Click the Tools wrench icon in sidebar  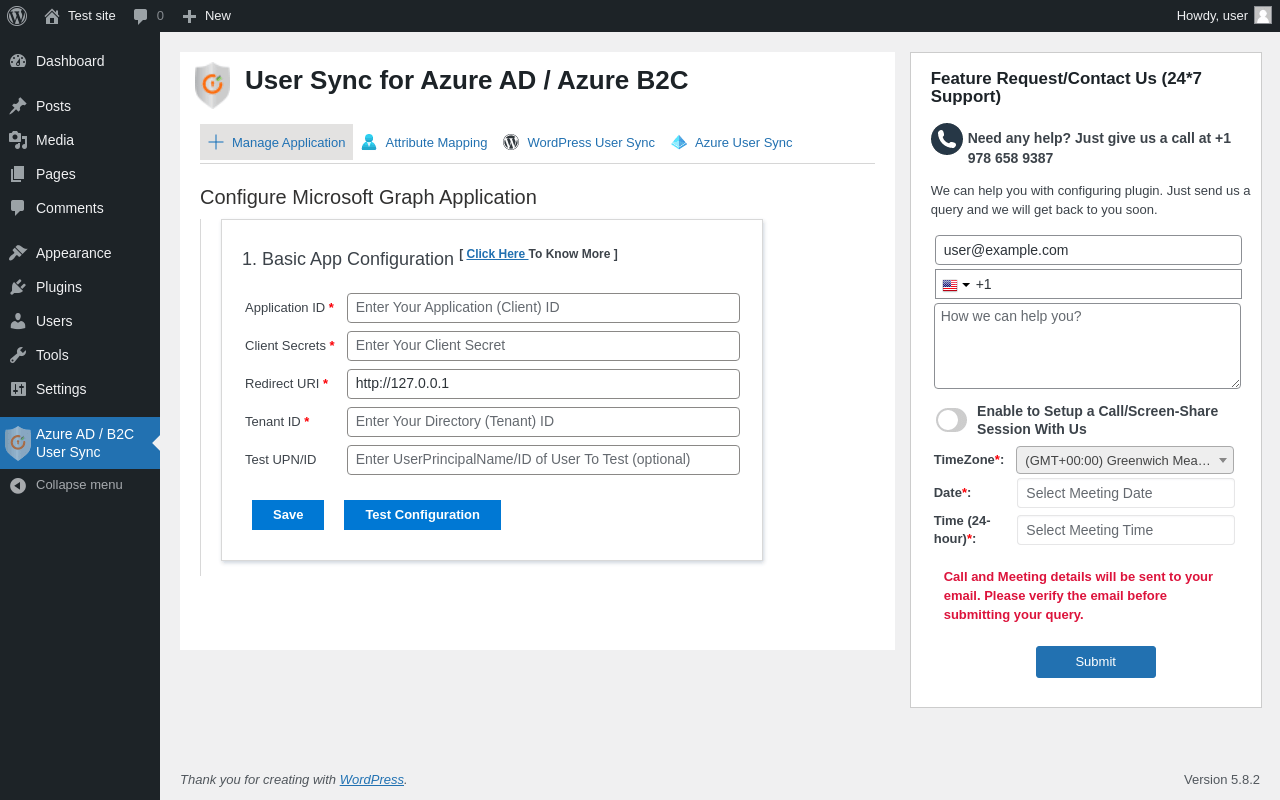click(x=18, y=355)
